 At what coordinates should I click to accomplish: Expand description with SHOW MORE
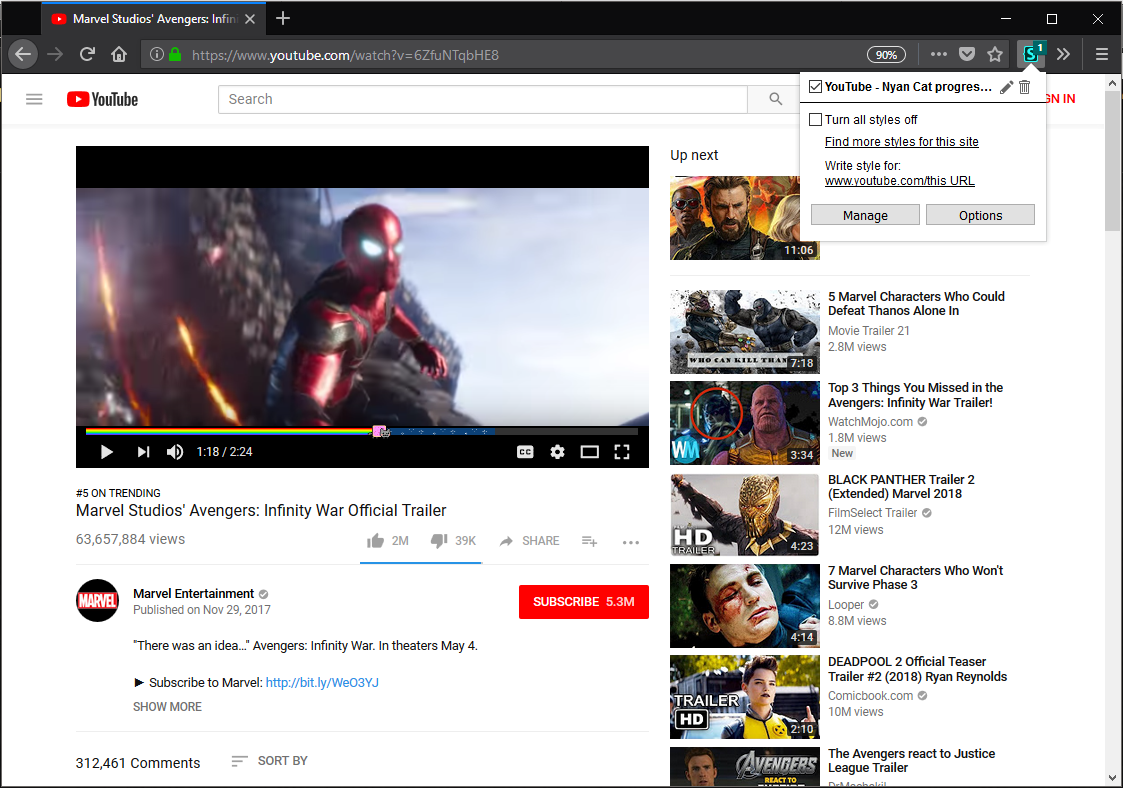pyautogui.click(x=167, y=707)
